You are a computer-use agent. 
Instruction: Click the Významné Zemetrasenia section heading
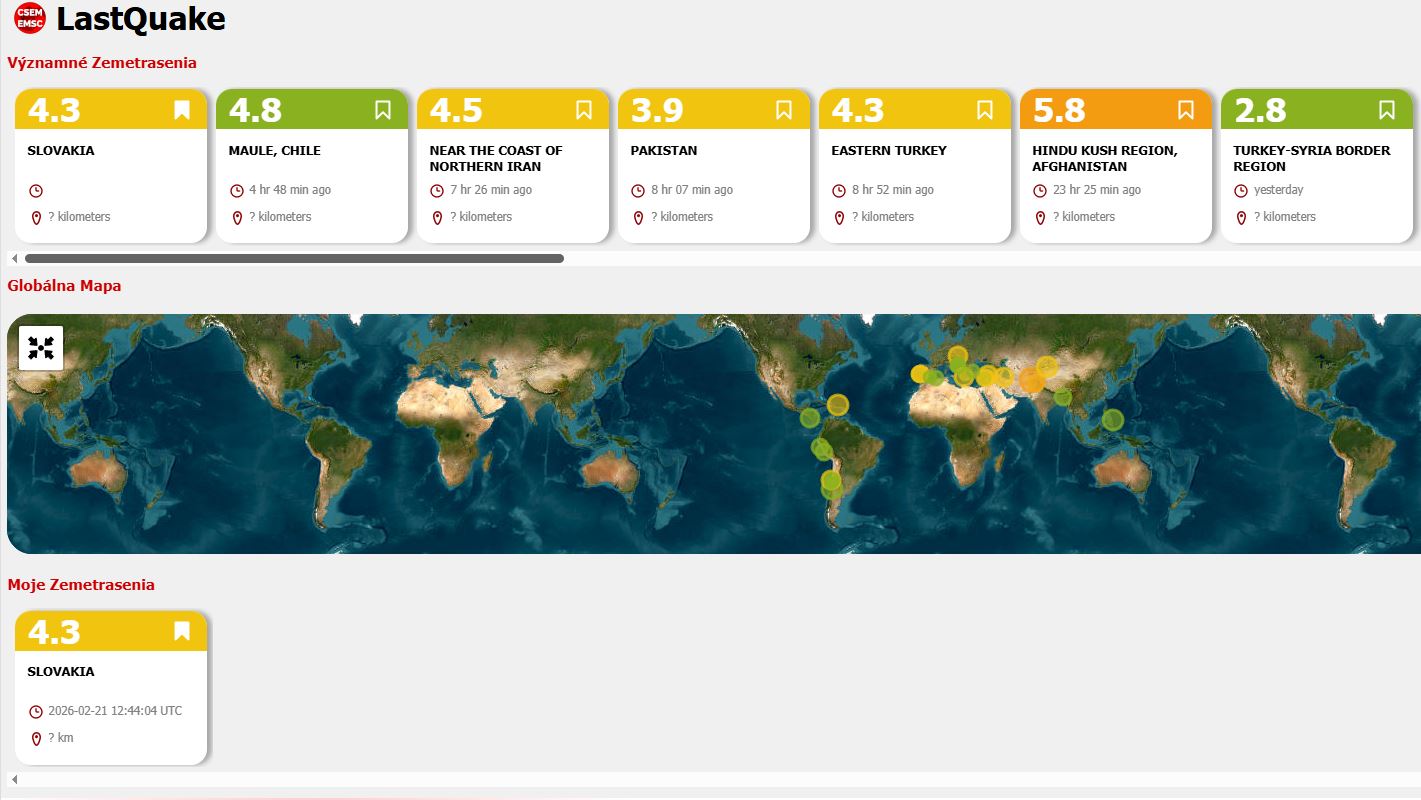[102, 63]
